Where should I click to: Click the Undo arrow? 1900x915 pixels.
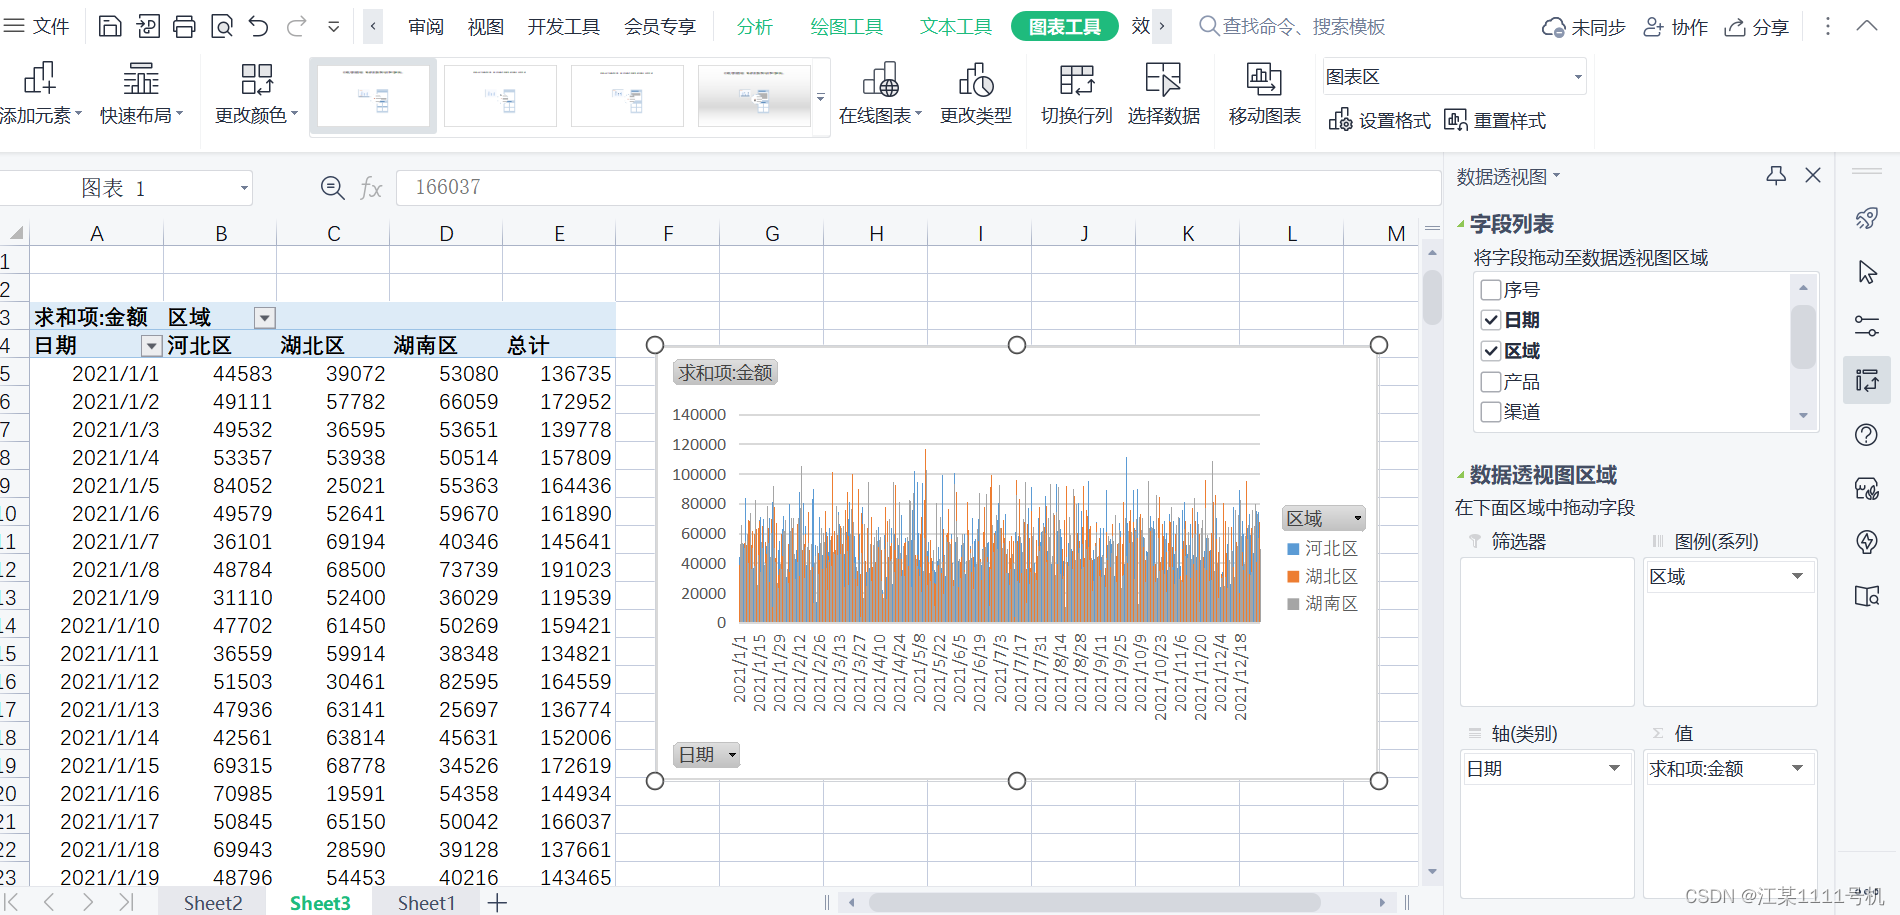click(x=259, y=26)
